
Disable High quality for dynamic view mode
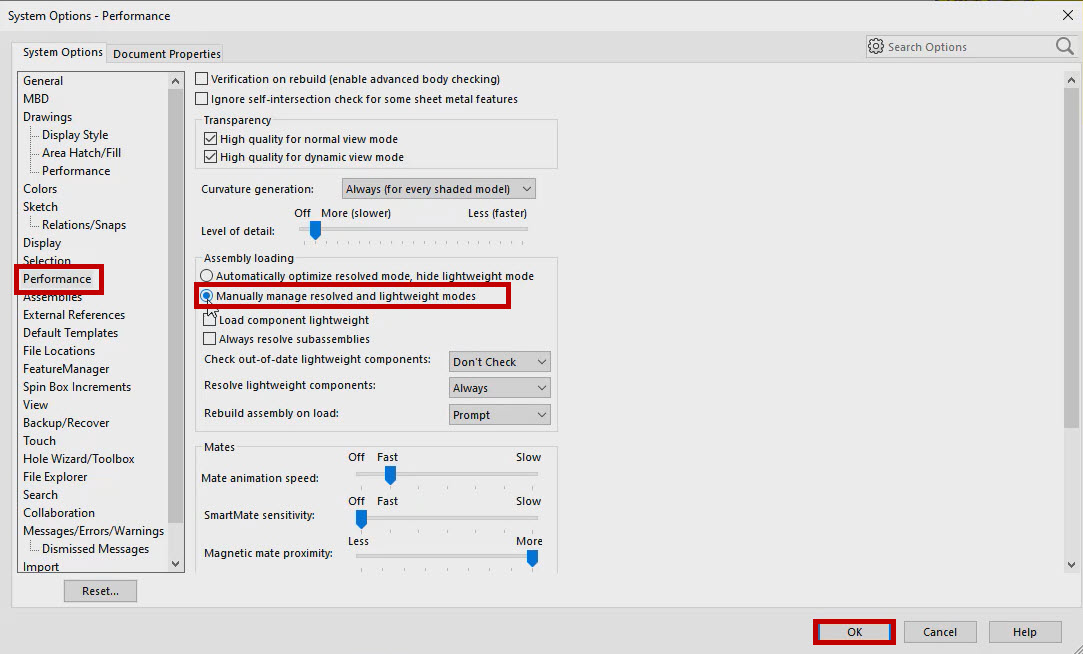[209, 156]
